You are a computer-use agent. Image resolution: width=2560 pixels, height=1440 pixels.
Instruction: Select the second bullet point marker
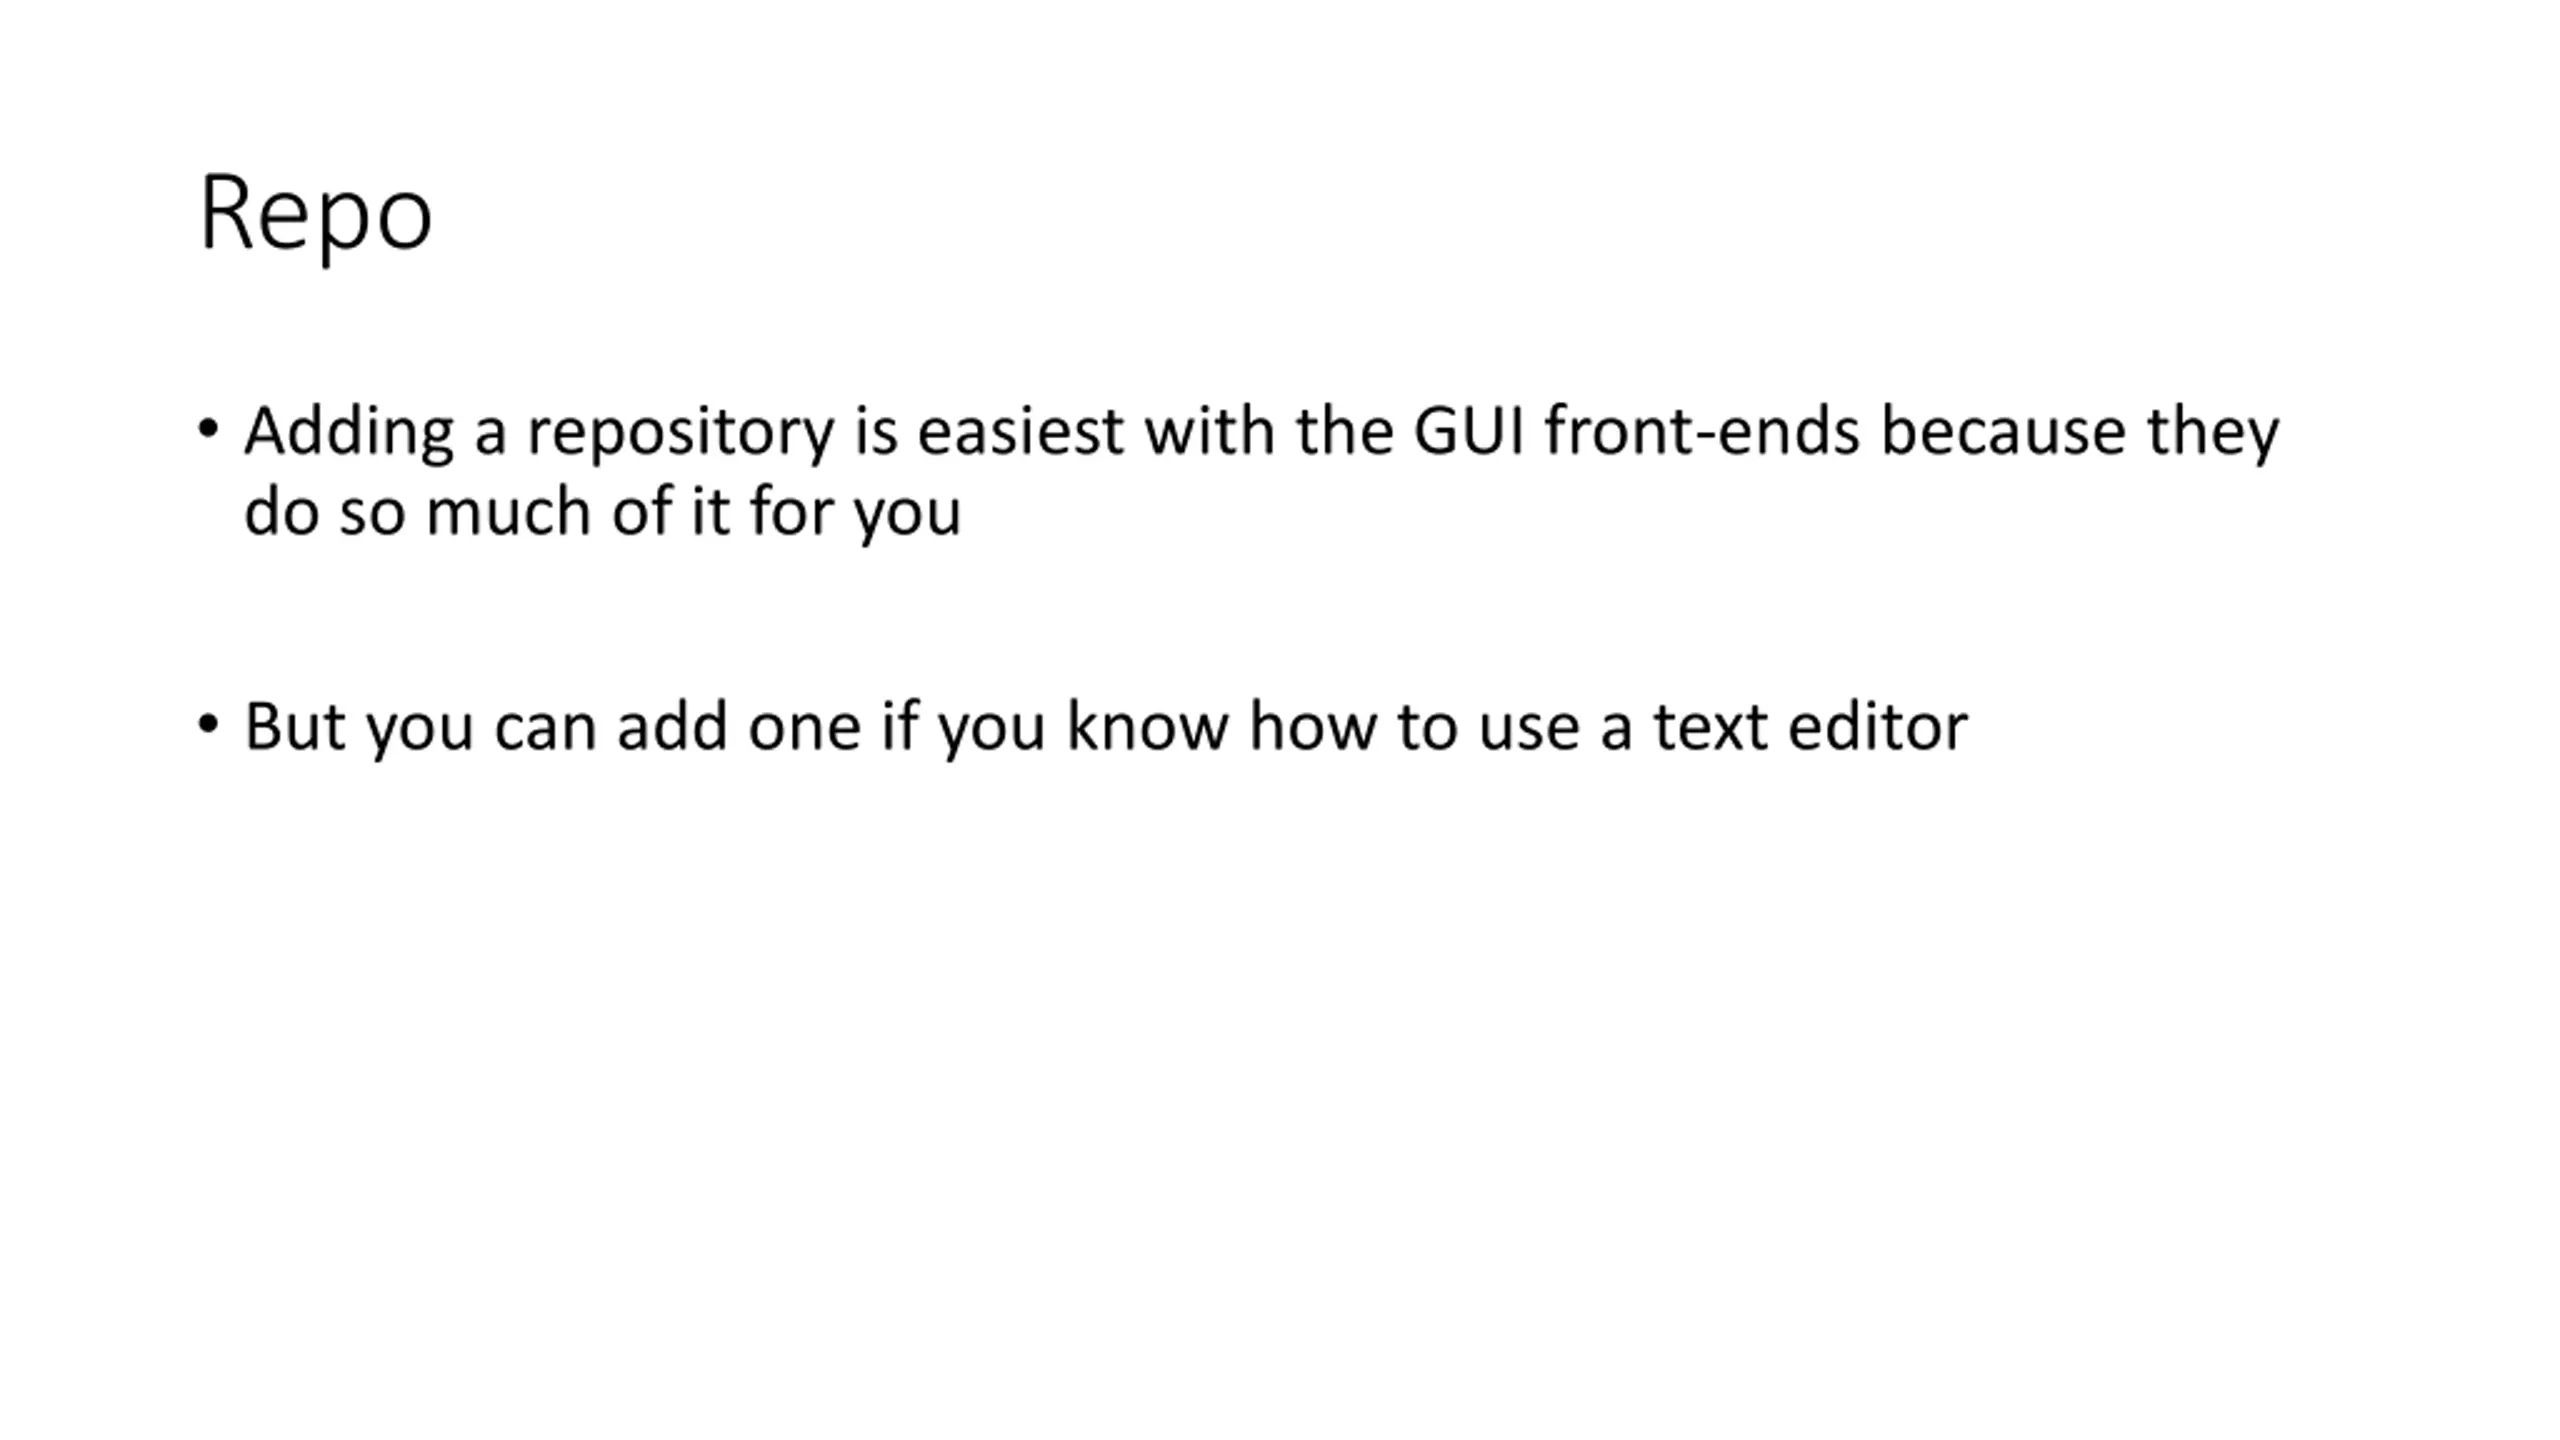[208, 723]
